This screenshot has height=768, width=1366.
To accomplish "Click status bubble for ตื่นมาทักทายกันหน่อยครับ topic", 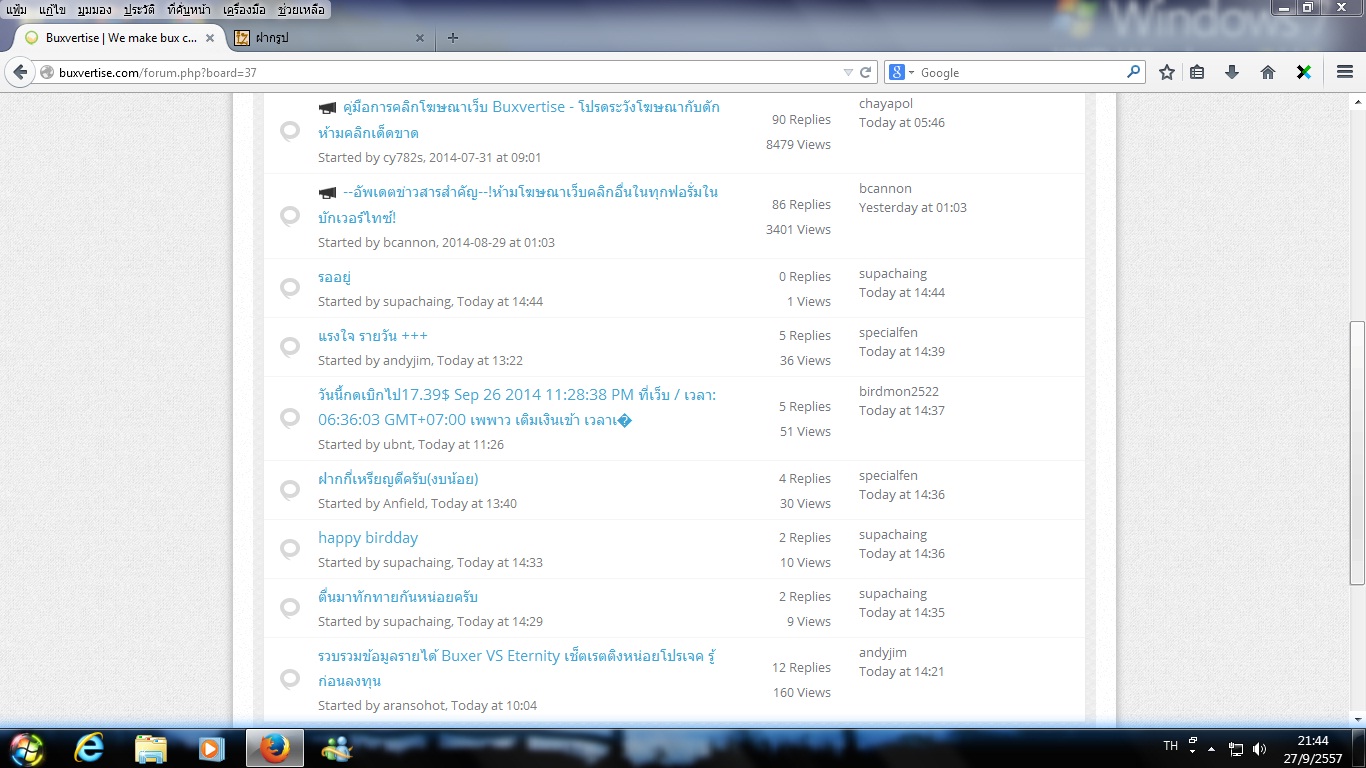I will point(290,608).
